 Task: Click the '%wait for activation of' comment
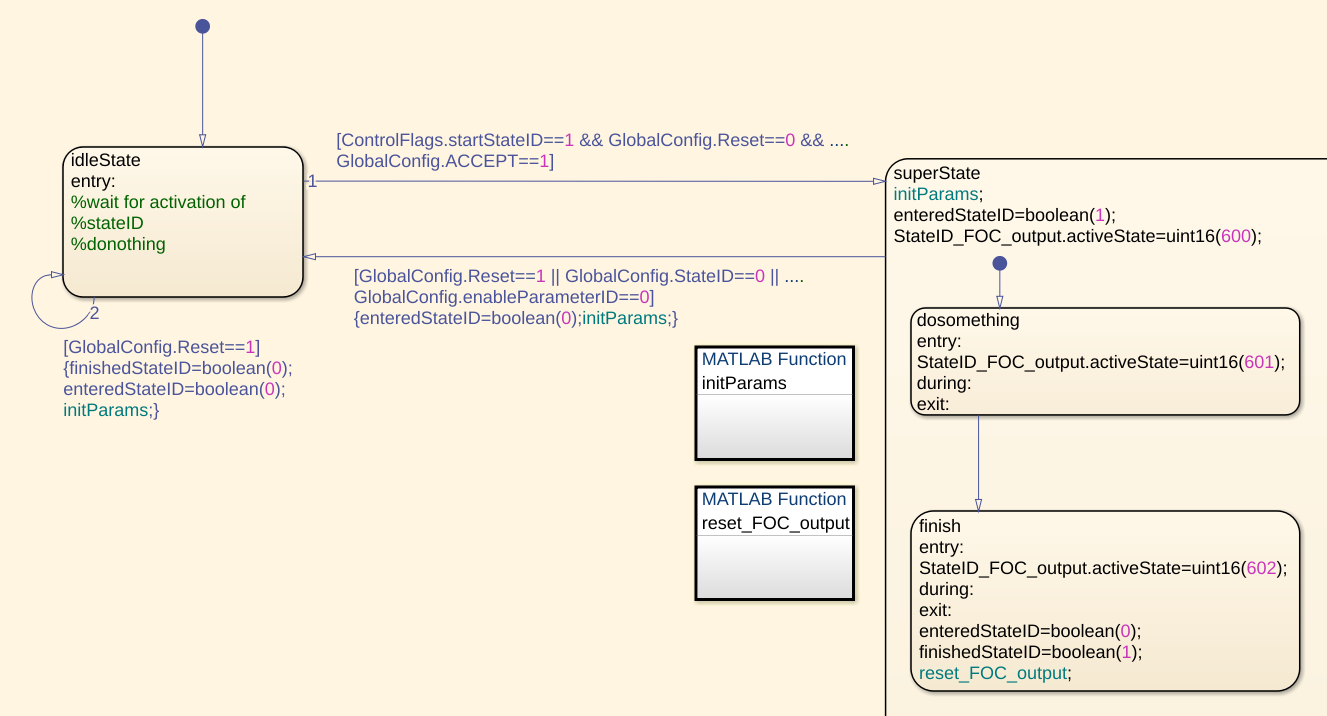[158, 202]
